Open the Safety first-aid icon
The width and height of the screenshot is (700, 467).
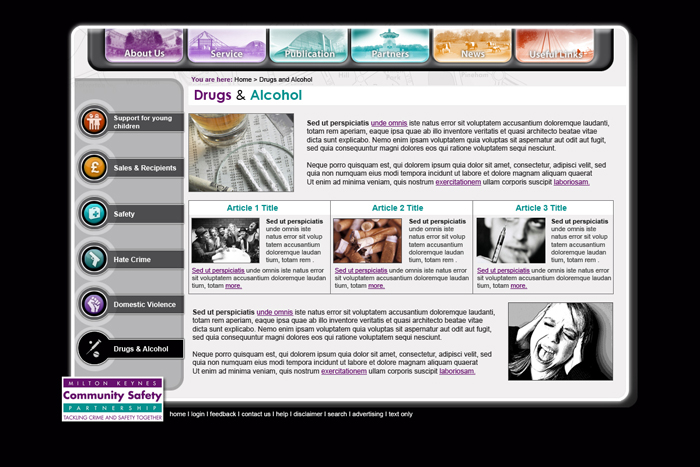94,213
